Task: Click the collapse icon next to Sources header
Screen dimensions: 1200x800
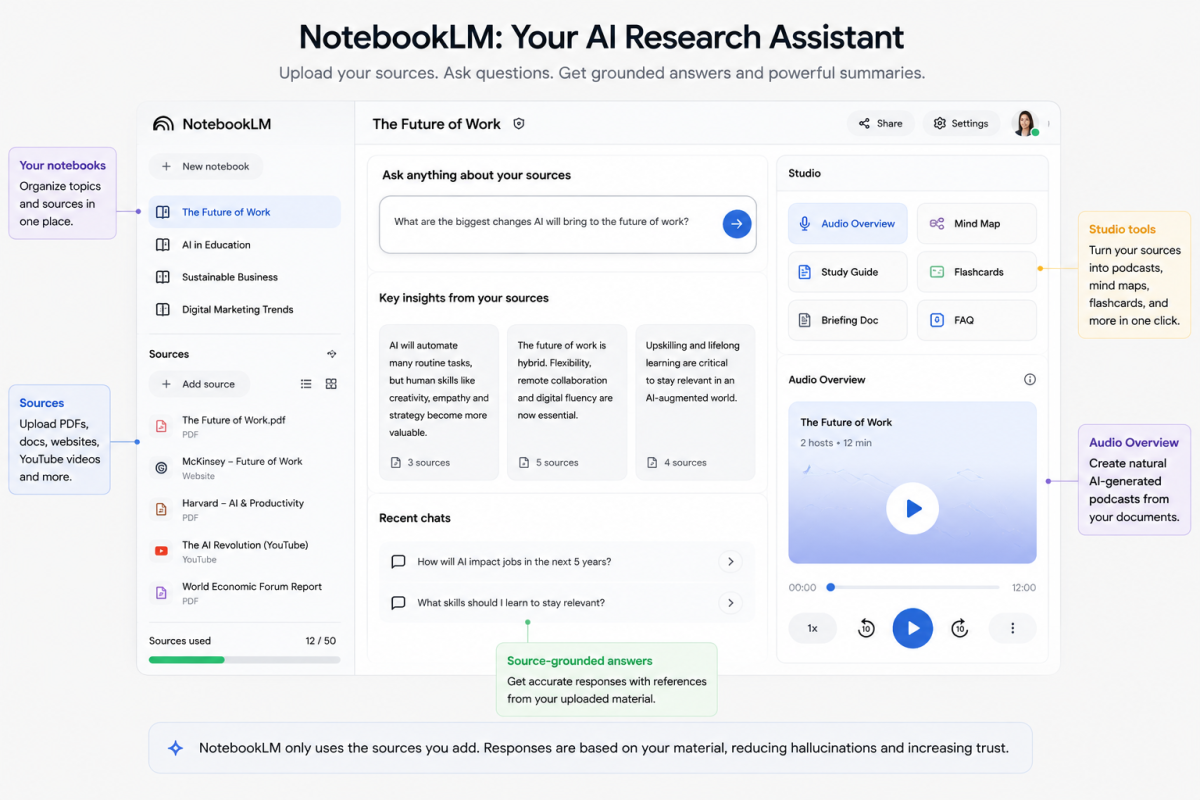Action: click(x=331, y=354)
